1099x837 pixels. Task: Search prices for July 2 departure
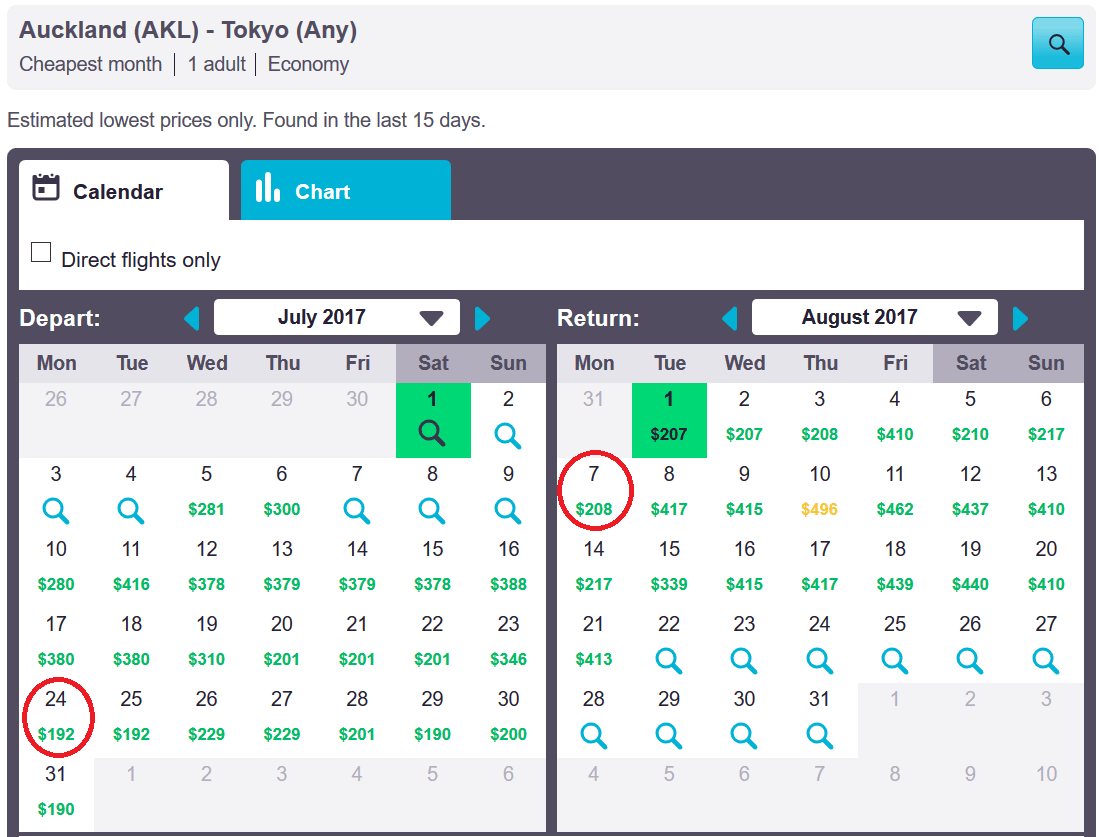(x=508, y=435)
